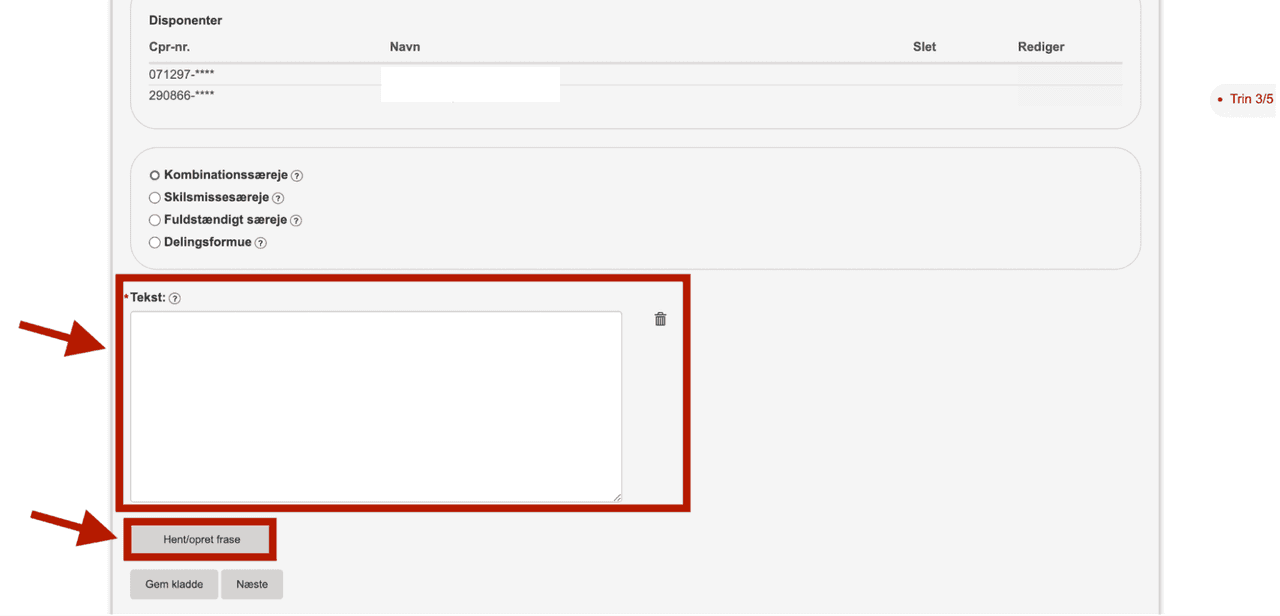Viewport: 1280px width, 616px height.
Task: Choose the Skilsmissesæreje option
Action: coord(155,198)
